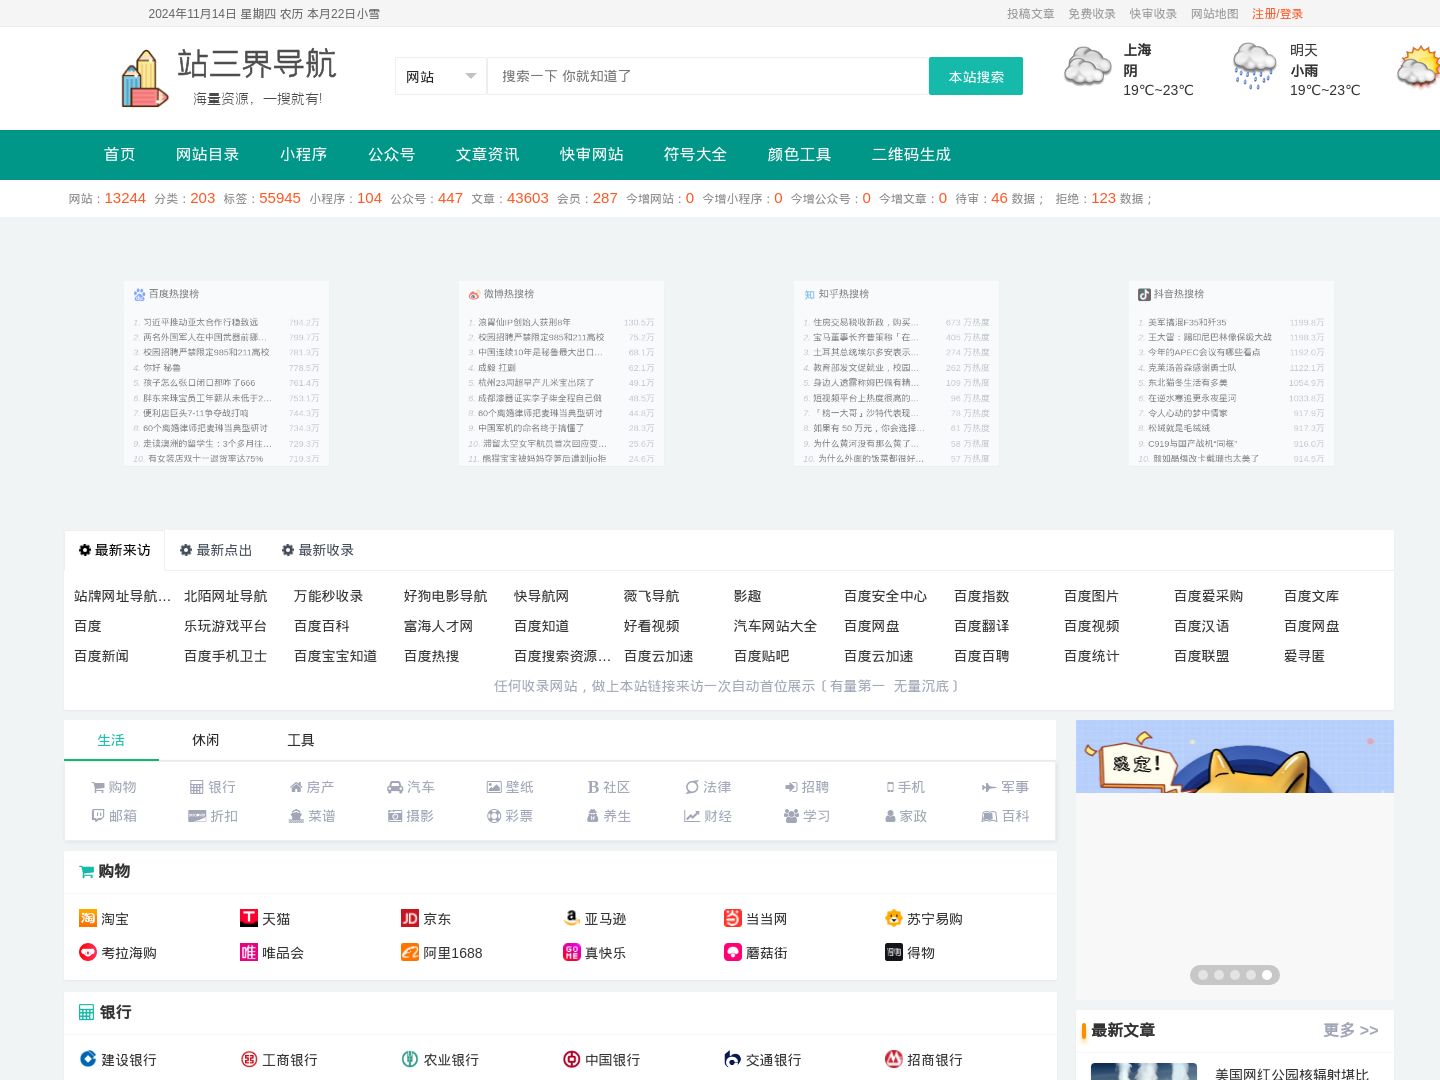Open the 交通银行 bank icon link
Viewport: 1440px width, 1080px height.
[x=733, y=1059]
